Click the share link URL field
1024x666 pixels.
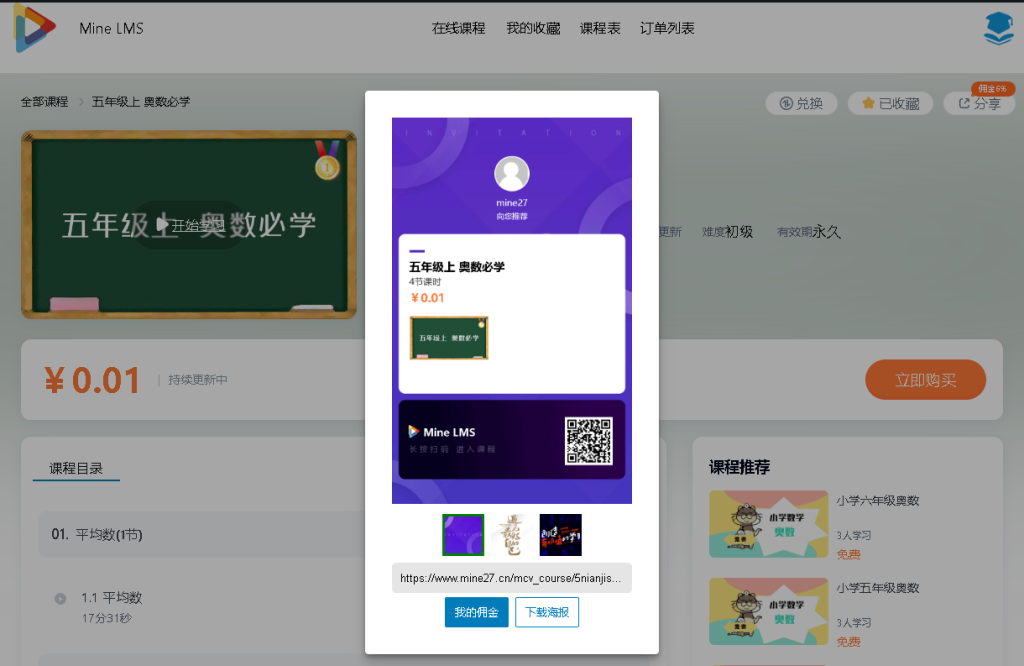(512, 578)
